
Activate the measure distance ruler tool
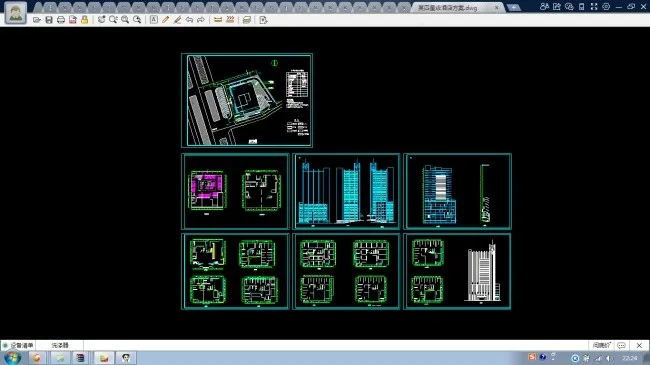(x=218, y=20)
